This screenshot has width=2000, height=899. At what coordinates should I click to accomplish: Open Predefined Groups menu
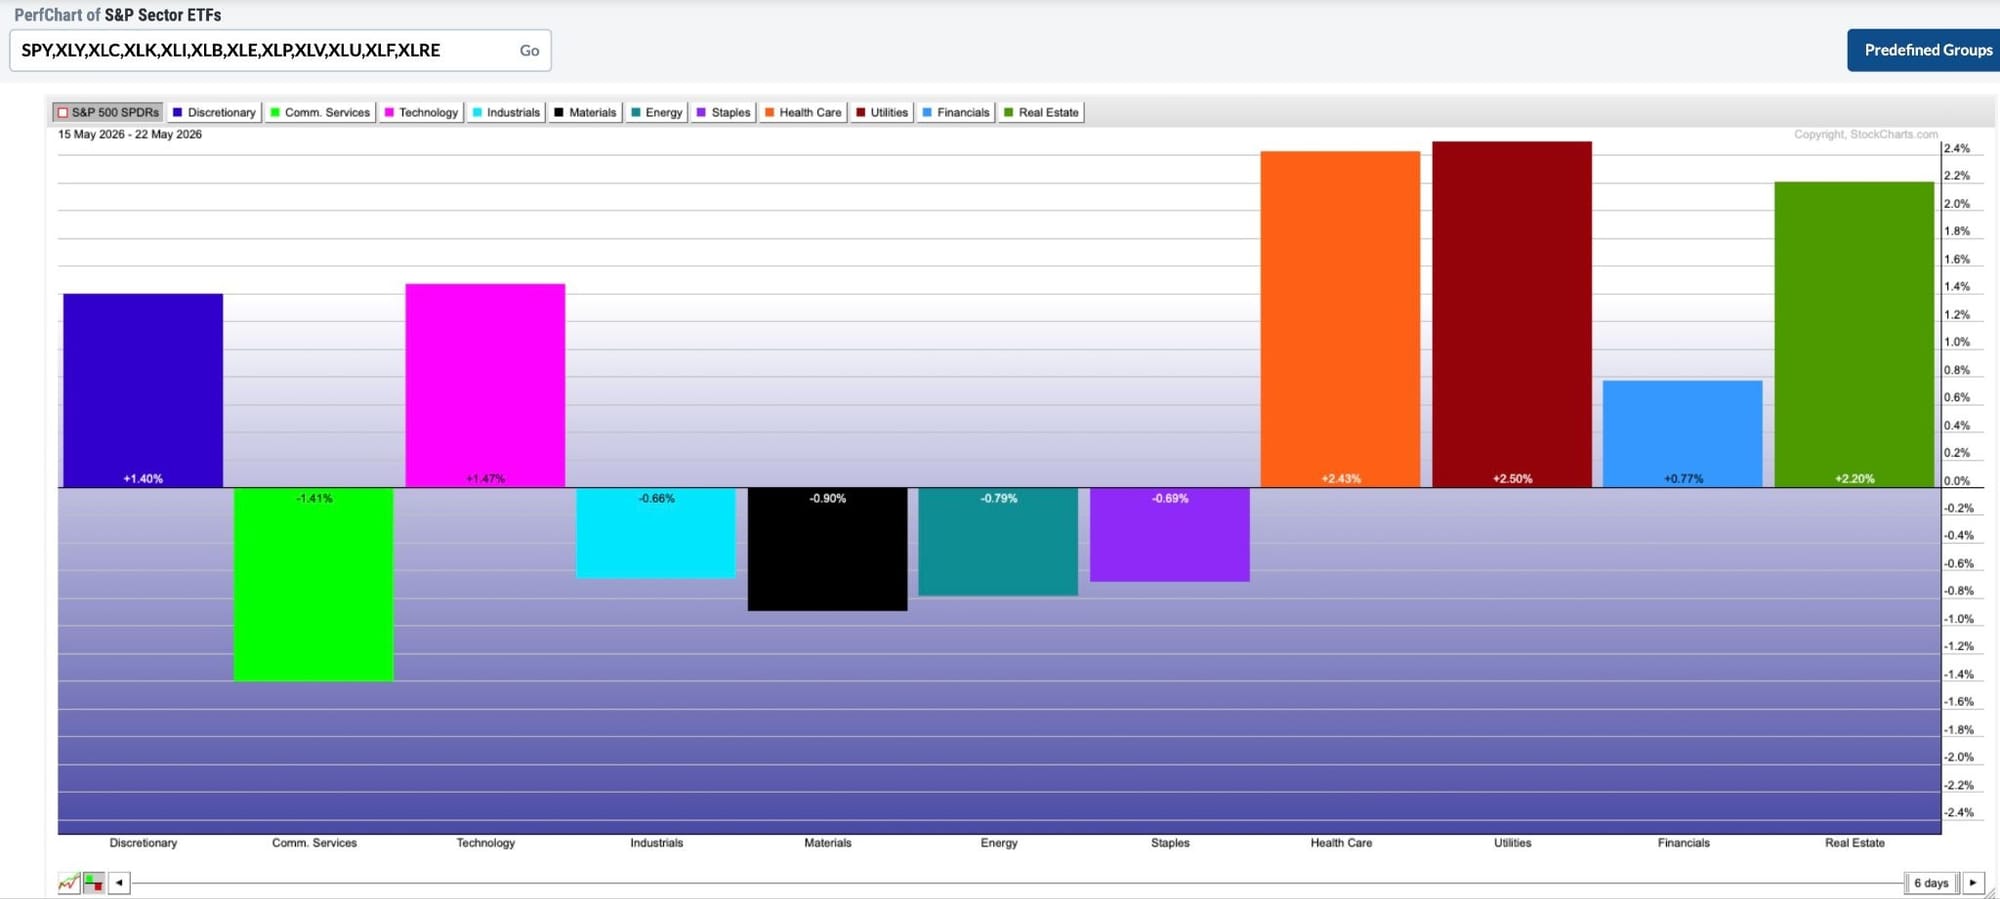[x=1924, y=50]
